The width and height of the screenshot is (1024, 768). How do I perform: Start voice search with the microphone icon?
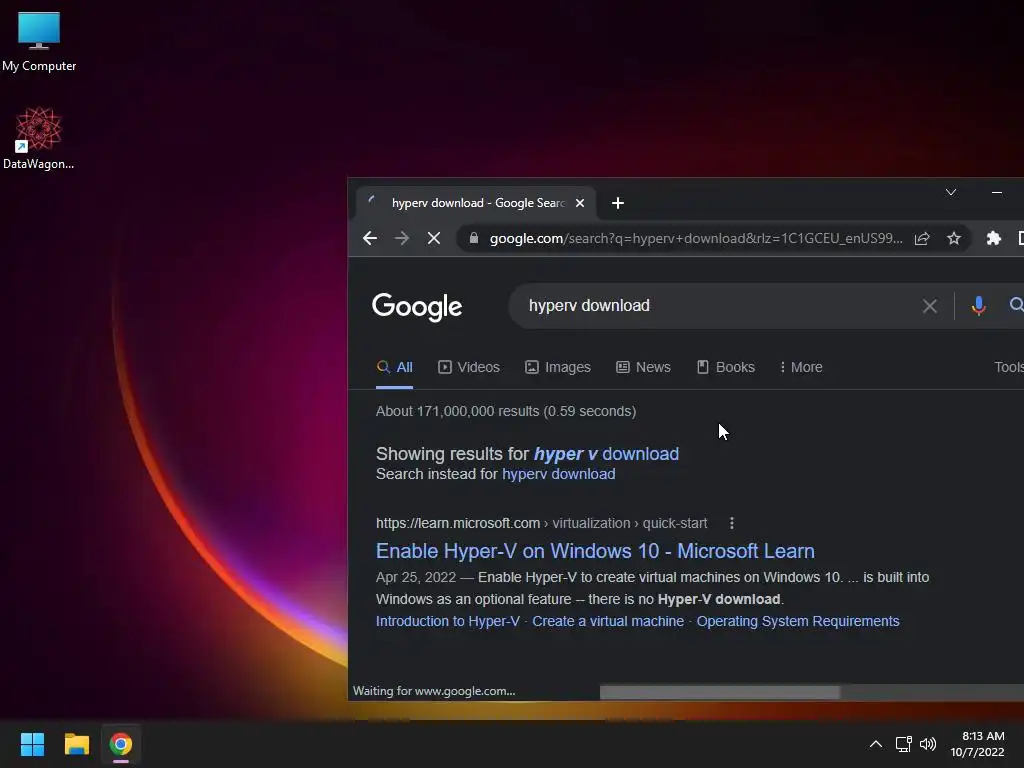(x=978, y=306)
